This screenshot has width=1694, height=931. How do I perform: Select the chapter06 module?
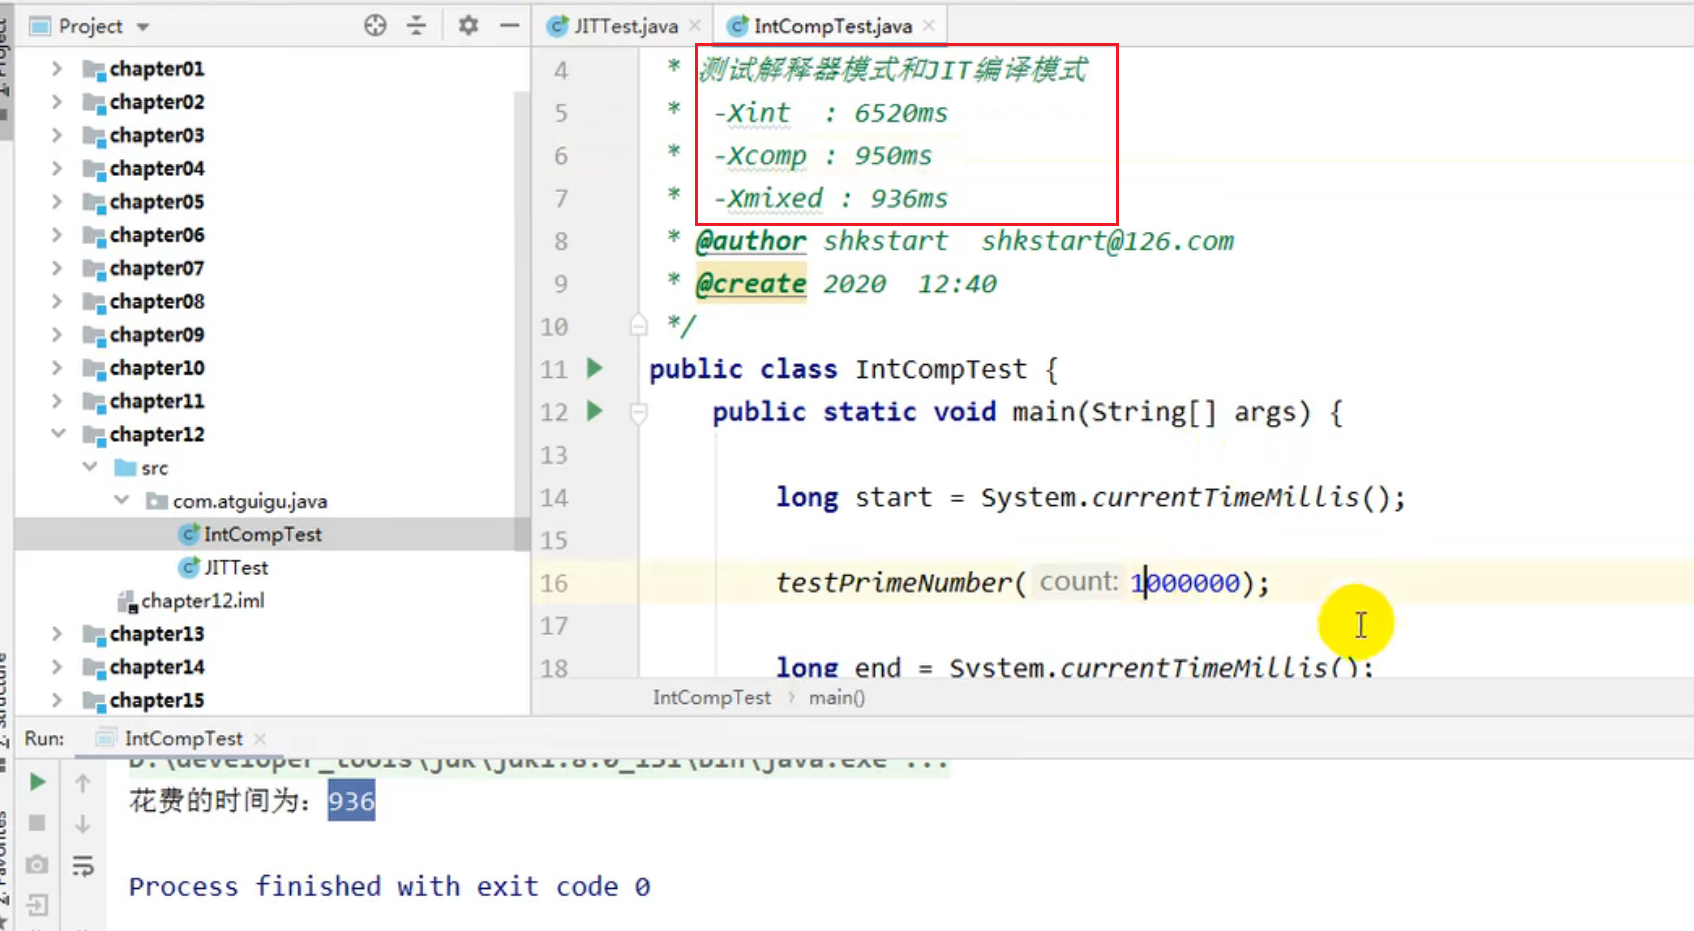pyautogui.click(x=156, y=235)
